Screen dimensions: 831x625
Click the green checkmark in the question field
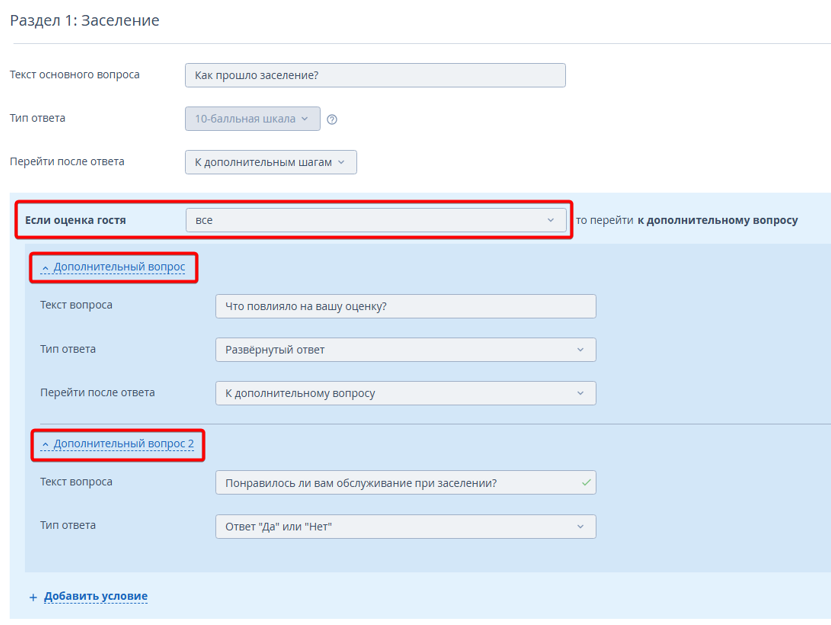coord(586,483)
